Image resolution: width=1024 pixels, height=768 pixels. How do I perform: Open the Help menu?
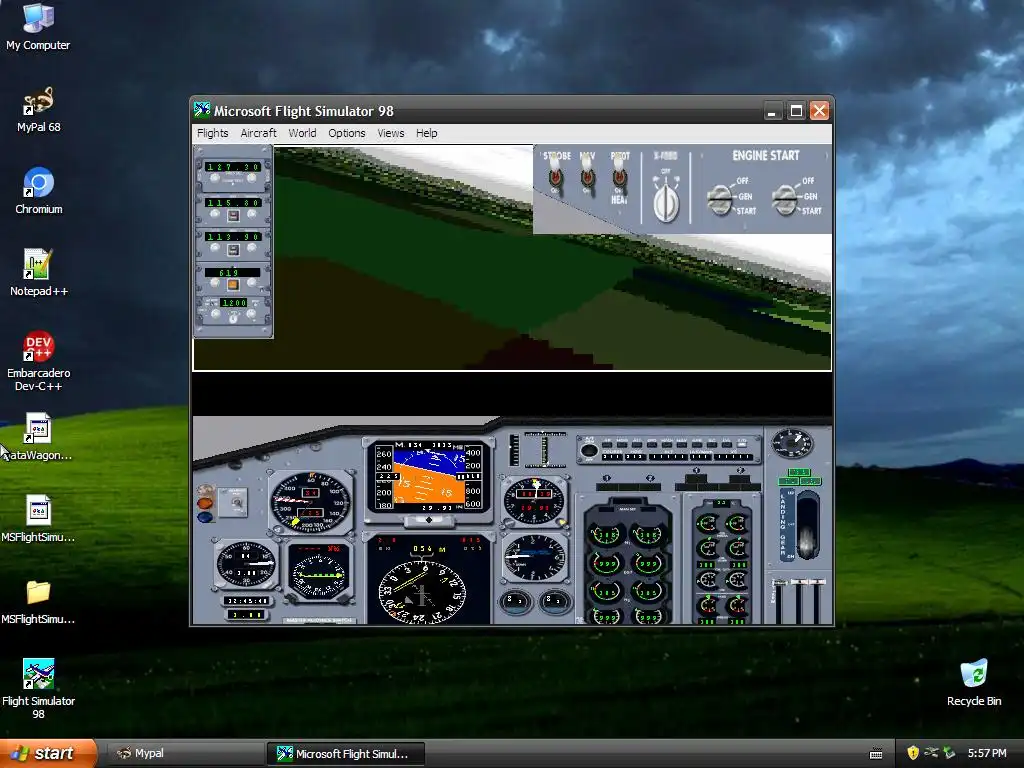[x=426, y=133]
